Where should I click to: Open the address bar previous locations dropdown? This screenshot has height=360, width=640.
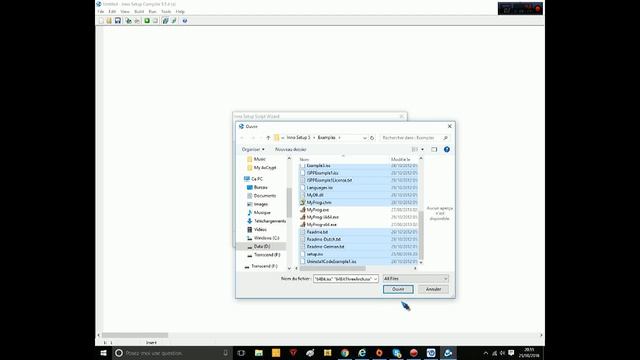click(x=364, y=138)
